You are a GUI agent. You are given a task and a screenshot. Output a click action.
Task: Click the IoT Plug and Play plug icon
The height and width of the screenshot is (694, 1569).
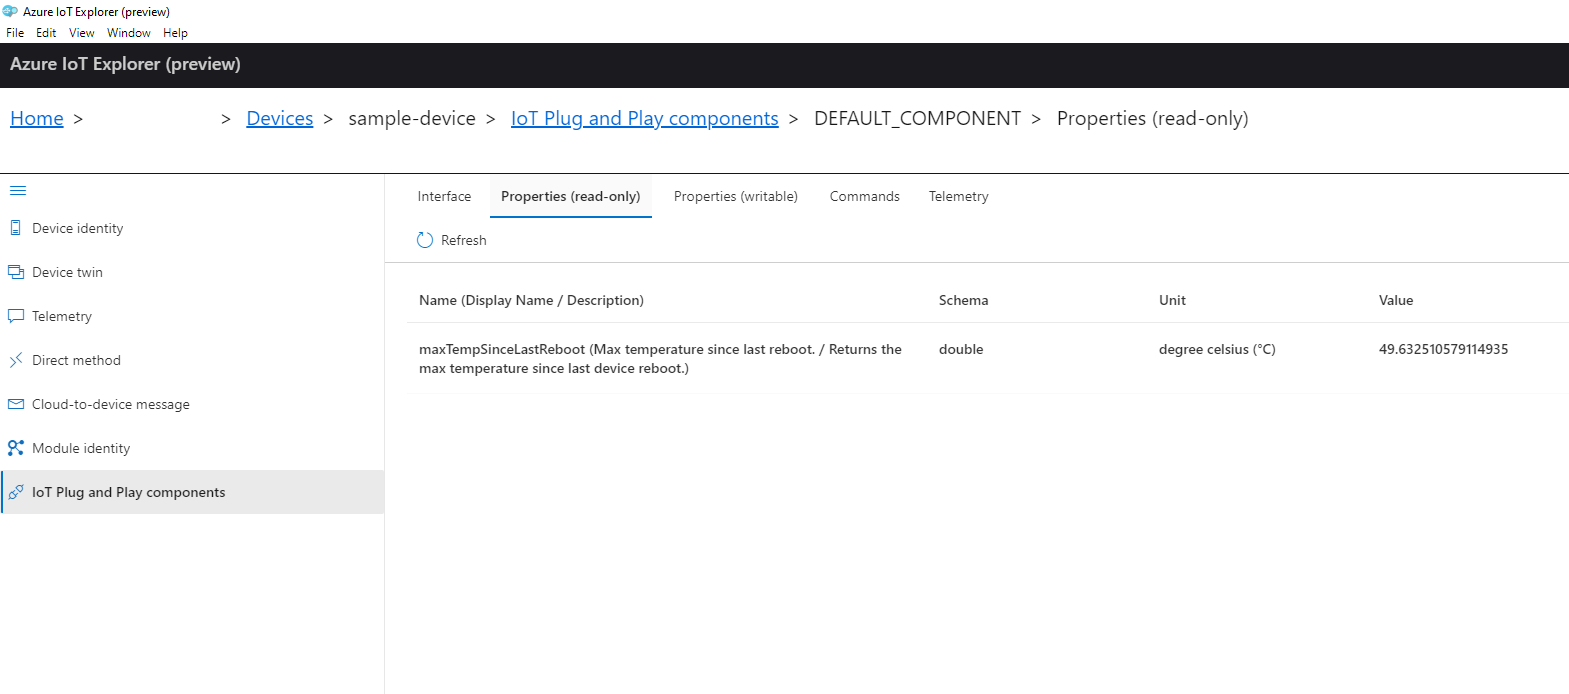(x=16, y=492)
